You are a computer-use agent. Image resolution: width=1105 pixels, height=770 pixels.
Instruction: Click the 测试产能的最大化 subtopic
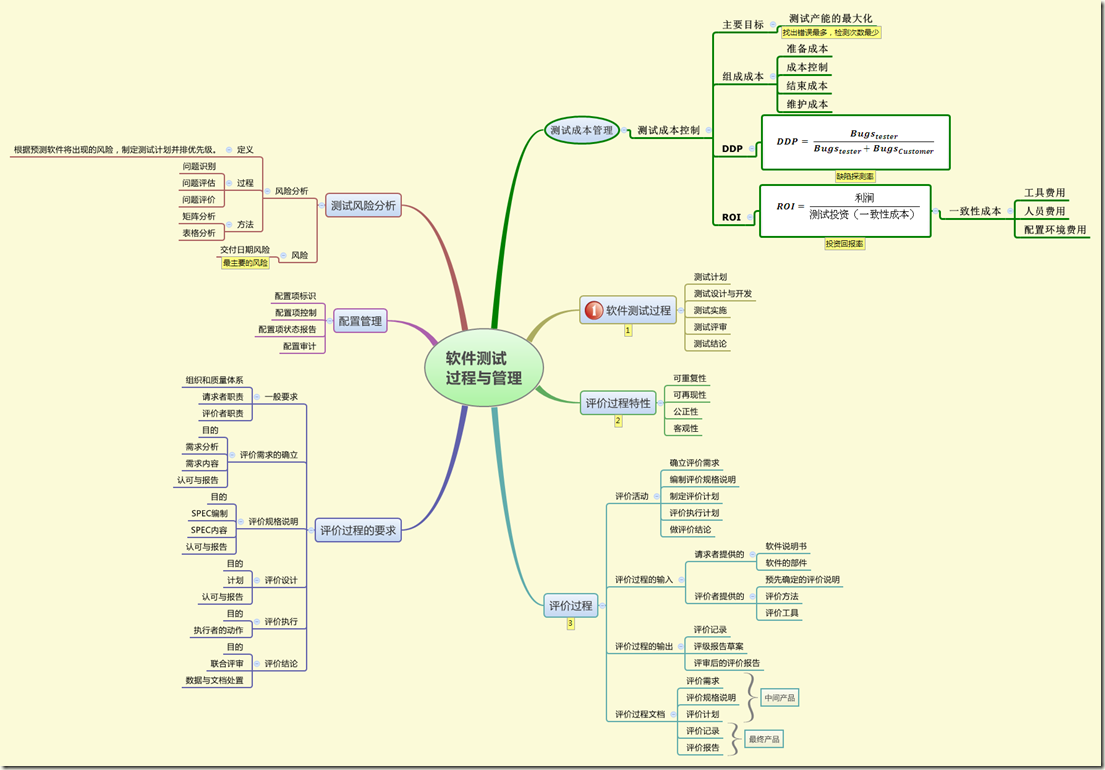[830, 18]
